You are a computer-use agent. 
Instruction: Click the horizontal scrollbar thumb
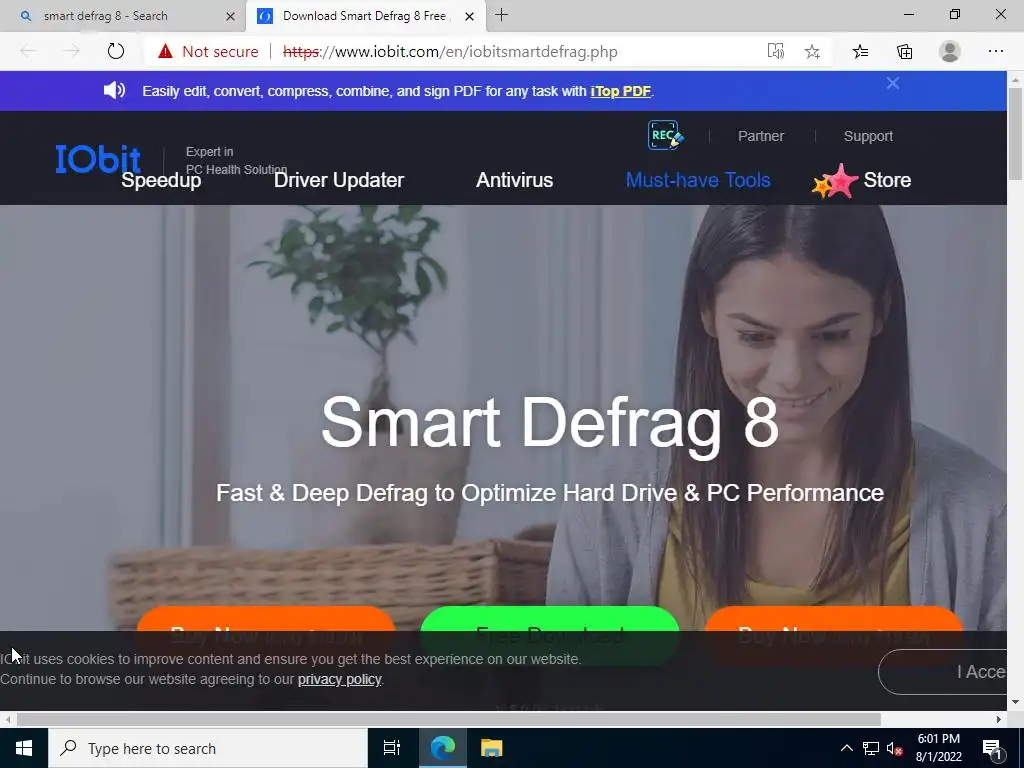(449, 719)
